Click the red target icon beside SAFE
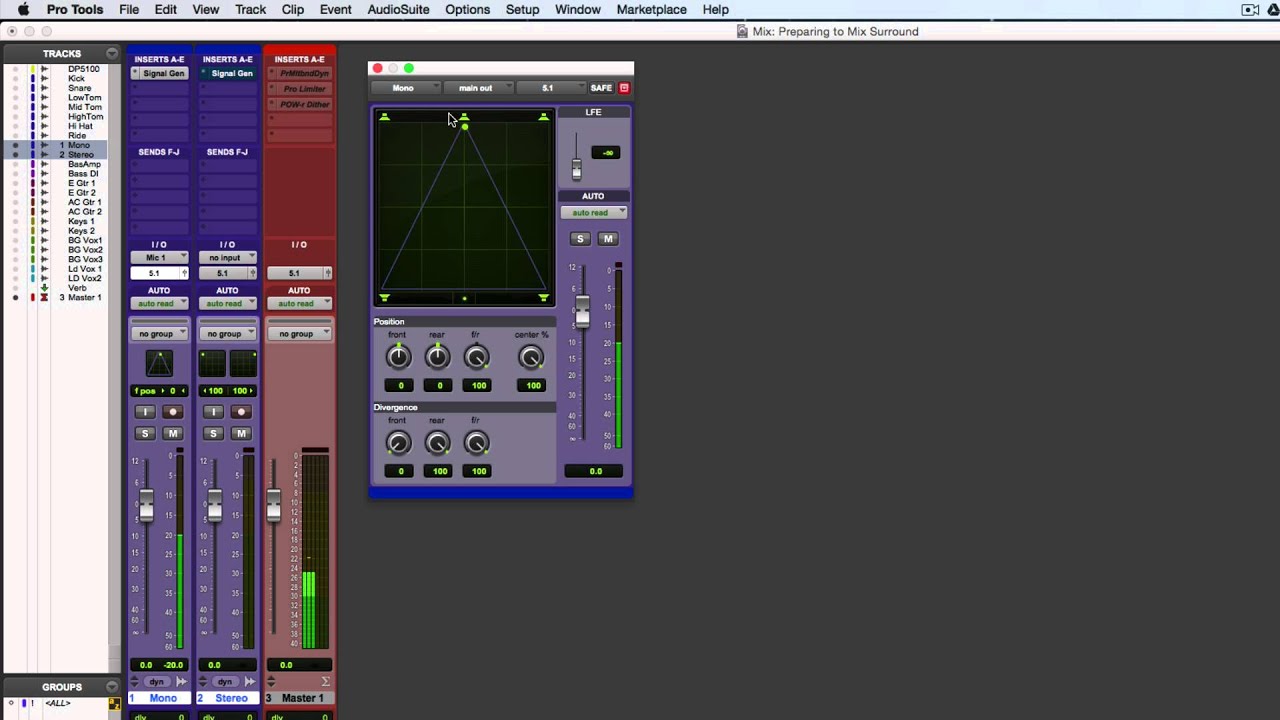The height and width of the screenshot is (720, 1280). (x=624, y=88)
